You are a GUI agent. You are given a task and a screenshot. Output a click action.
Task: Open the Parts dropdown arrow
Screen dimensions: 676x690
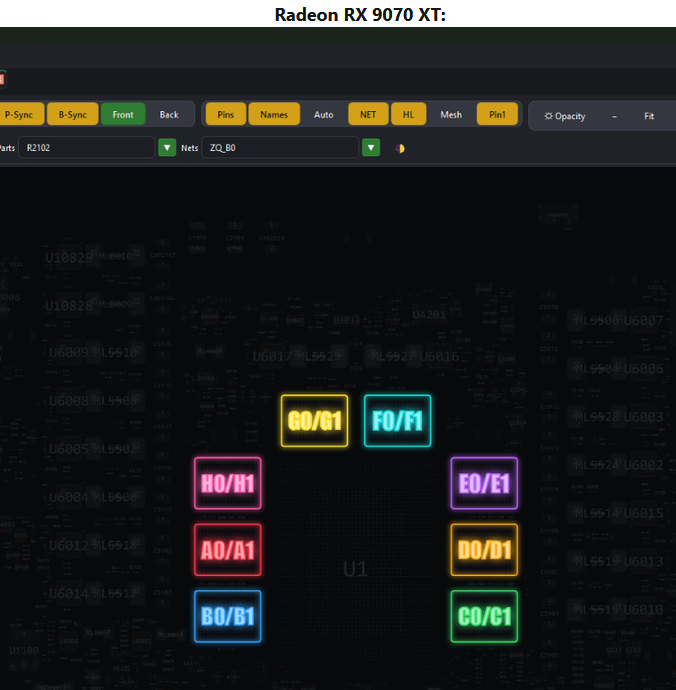pyautogui.click(x=167, y=148)
